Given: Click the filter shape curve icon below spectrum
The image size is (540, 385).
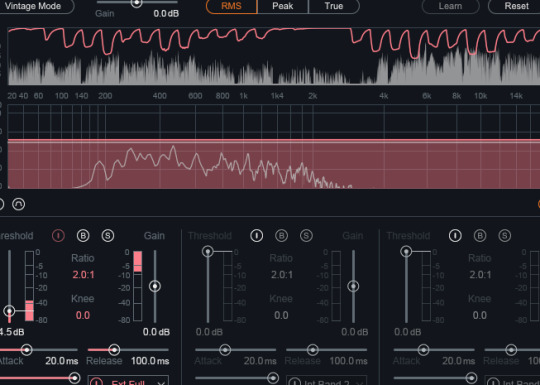Looking at the screenshot, I should 19,204.
